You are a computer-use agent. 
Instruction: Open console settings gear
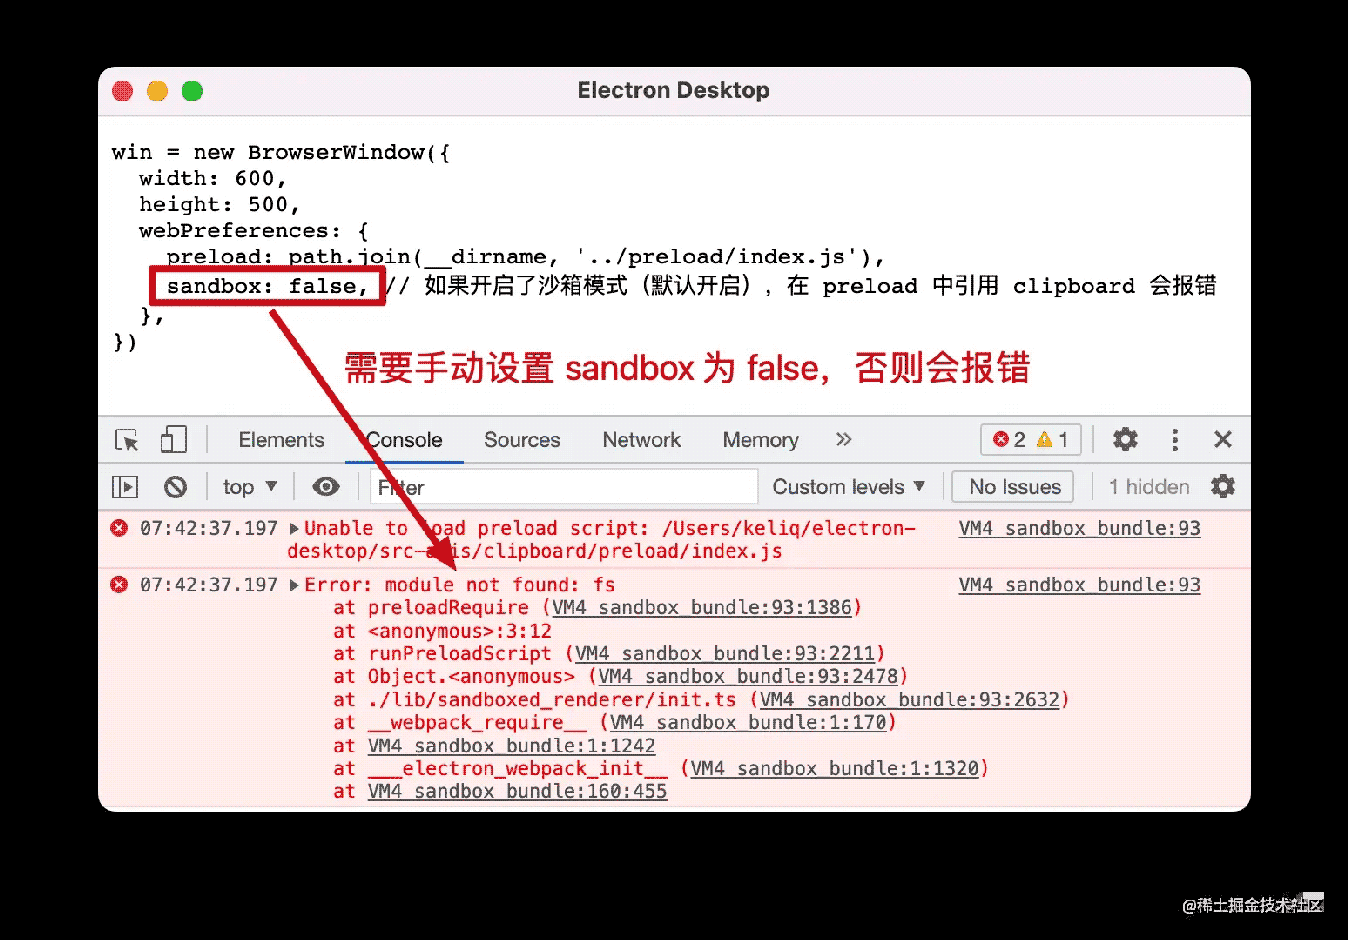[x=1222, y=487]
